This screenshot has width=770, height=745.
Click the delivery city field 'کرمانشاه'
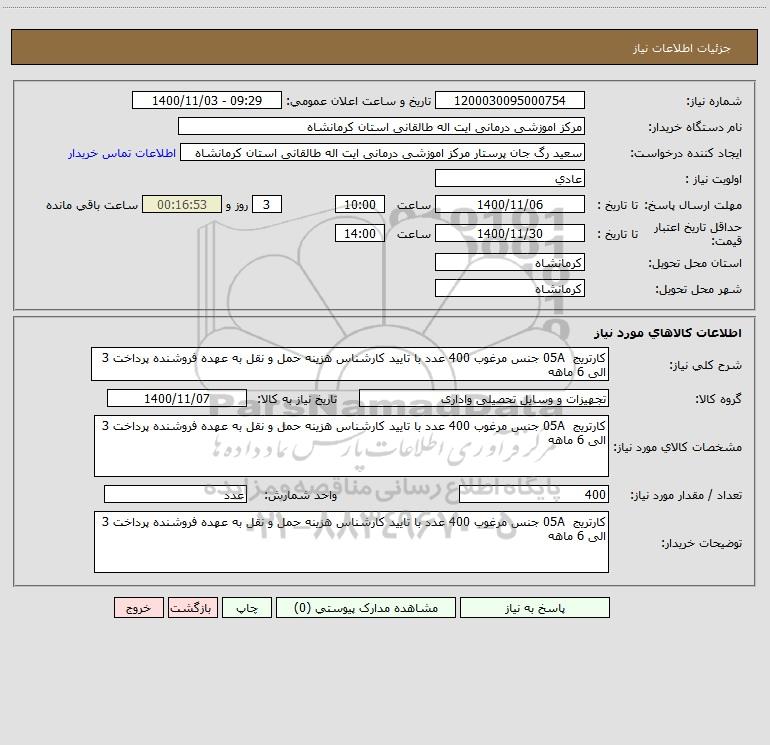[510, 288]
